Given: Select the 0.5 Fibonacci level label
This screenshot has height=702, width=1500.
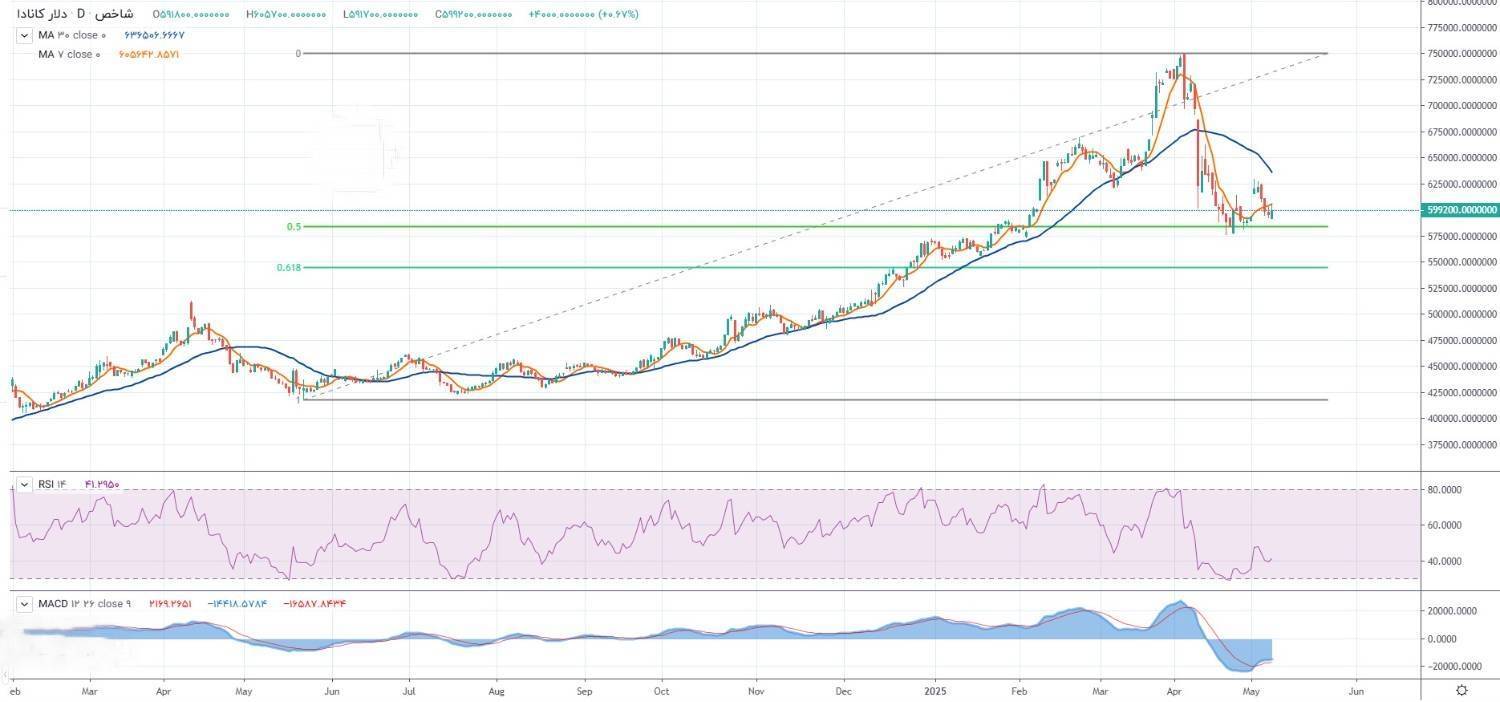Looking at the screenshot, I should 294,227.
